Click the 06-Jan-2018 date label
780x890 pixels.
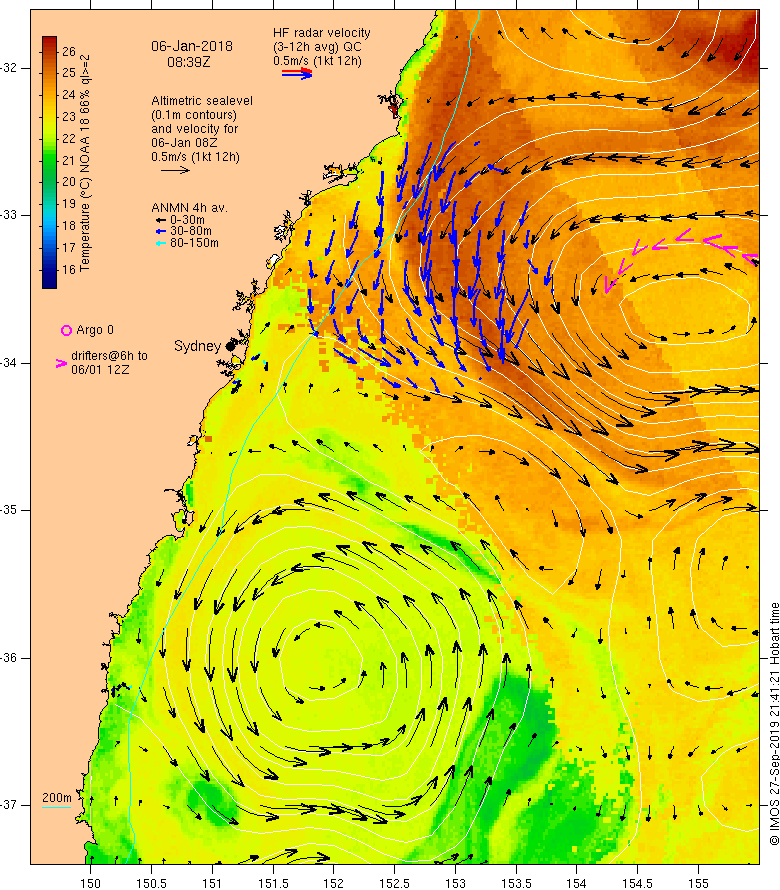pyautogui.click(x=192, y=47)
